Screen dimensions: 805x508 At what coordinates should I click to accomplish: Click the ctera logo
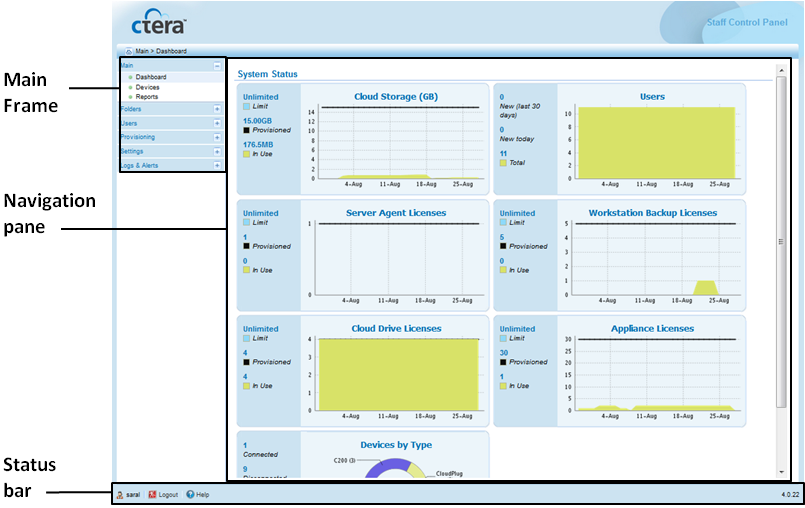pos(159,22)
